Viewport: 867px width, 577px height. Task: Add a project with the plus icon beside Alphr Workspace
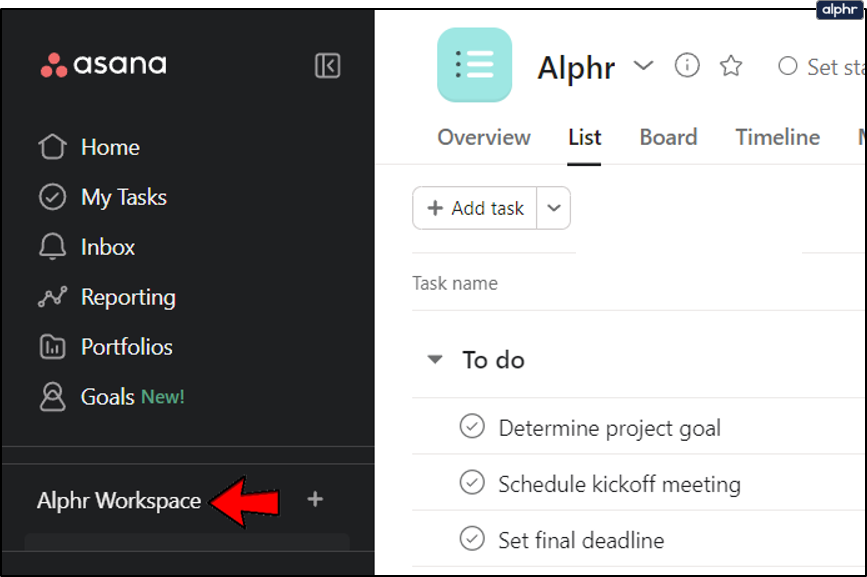coord(315,499)
